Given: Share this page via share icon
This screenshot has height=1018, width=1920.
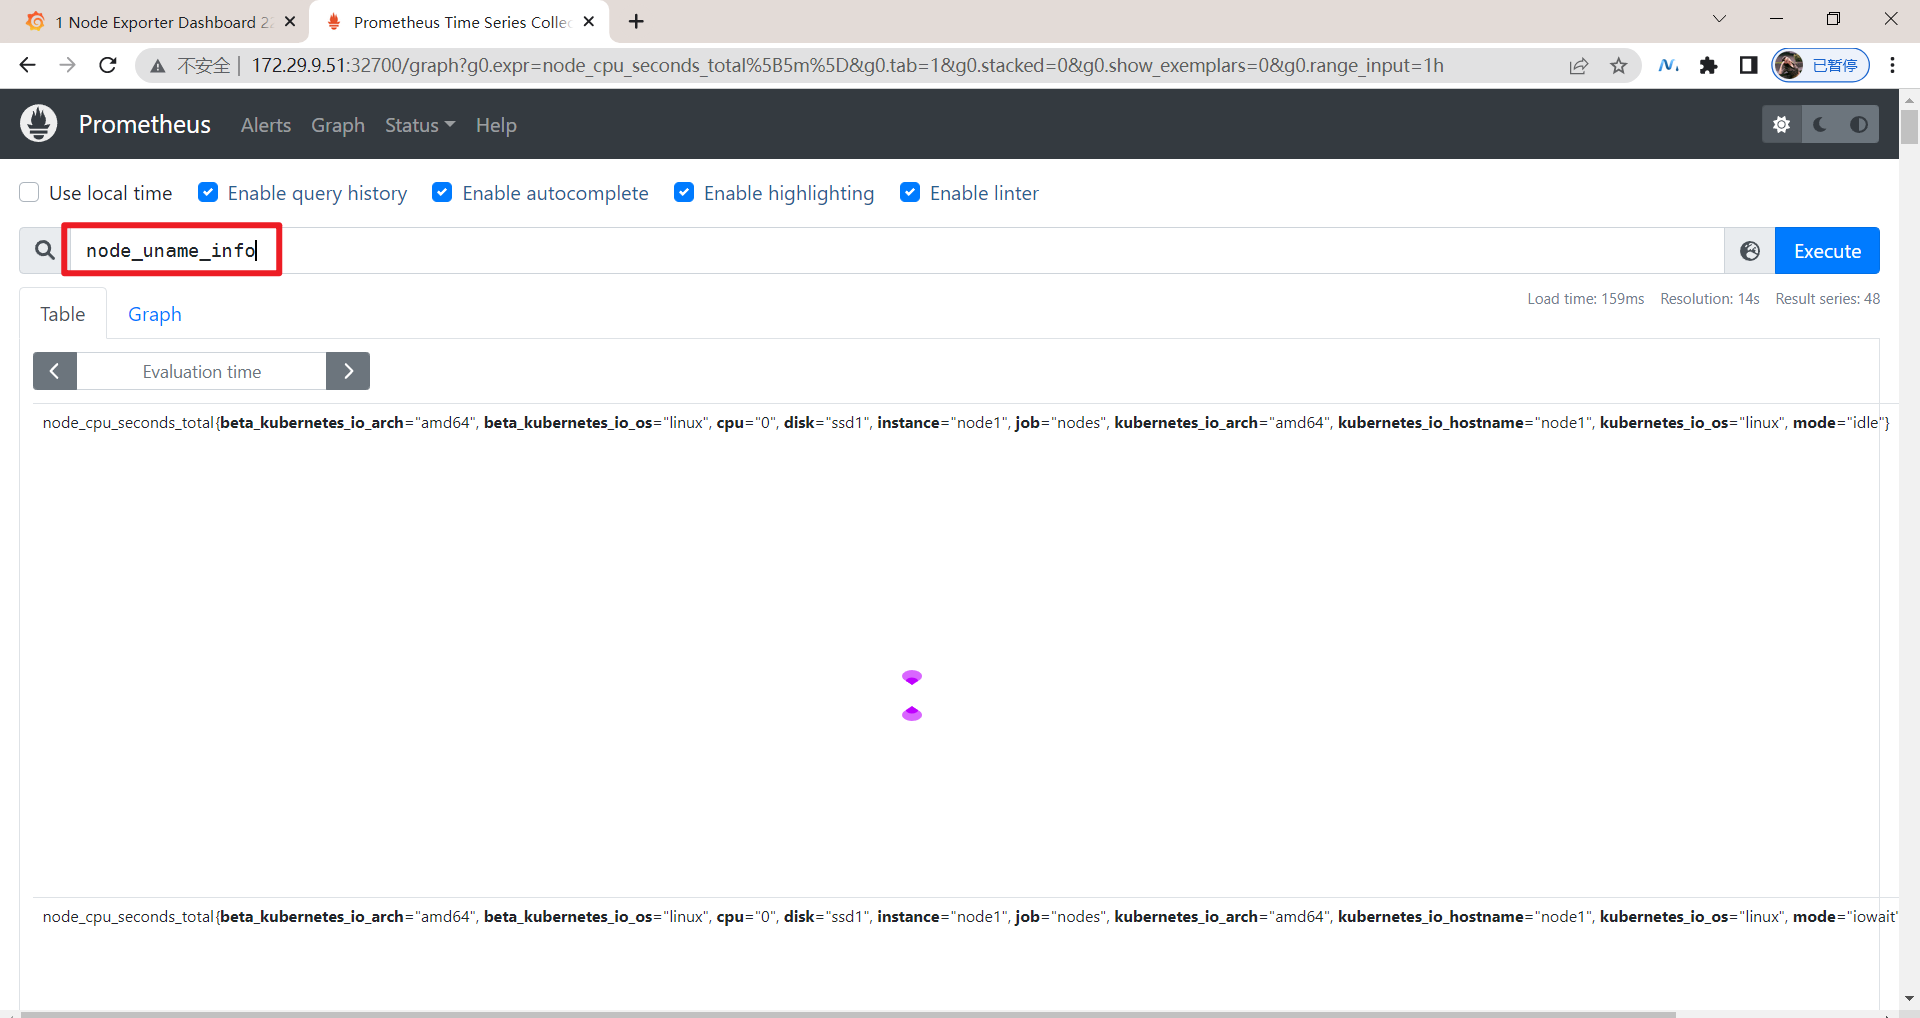Looking at the screenshot, I should click(x=1579, y=66).
